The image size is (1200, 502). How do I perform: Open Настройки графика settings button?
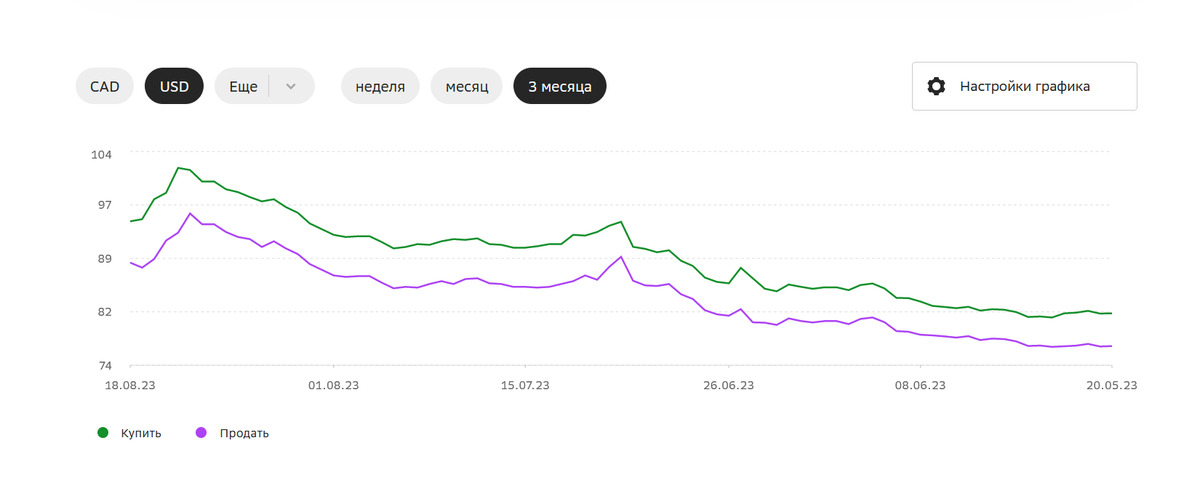(1024, 86)
